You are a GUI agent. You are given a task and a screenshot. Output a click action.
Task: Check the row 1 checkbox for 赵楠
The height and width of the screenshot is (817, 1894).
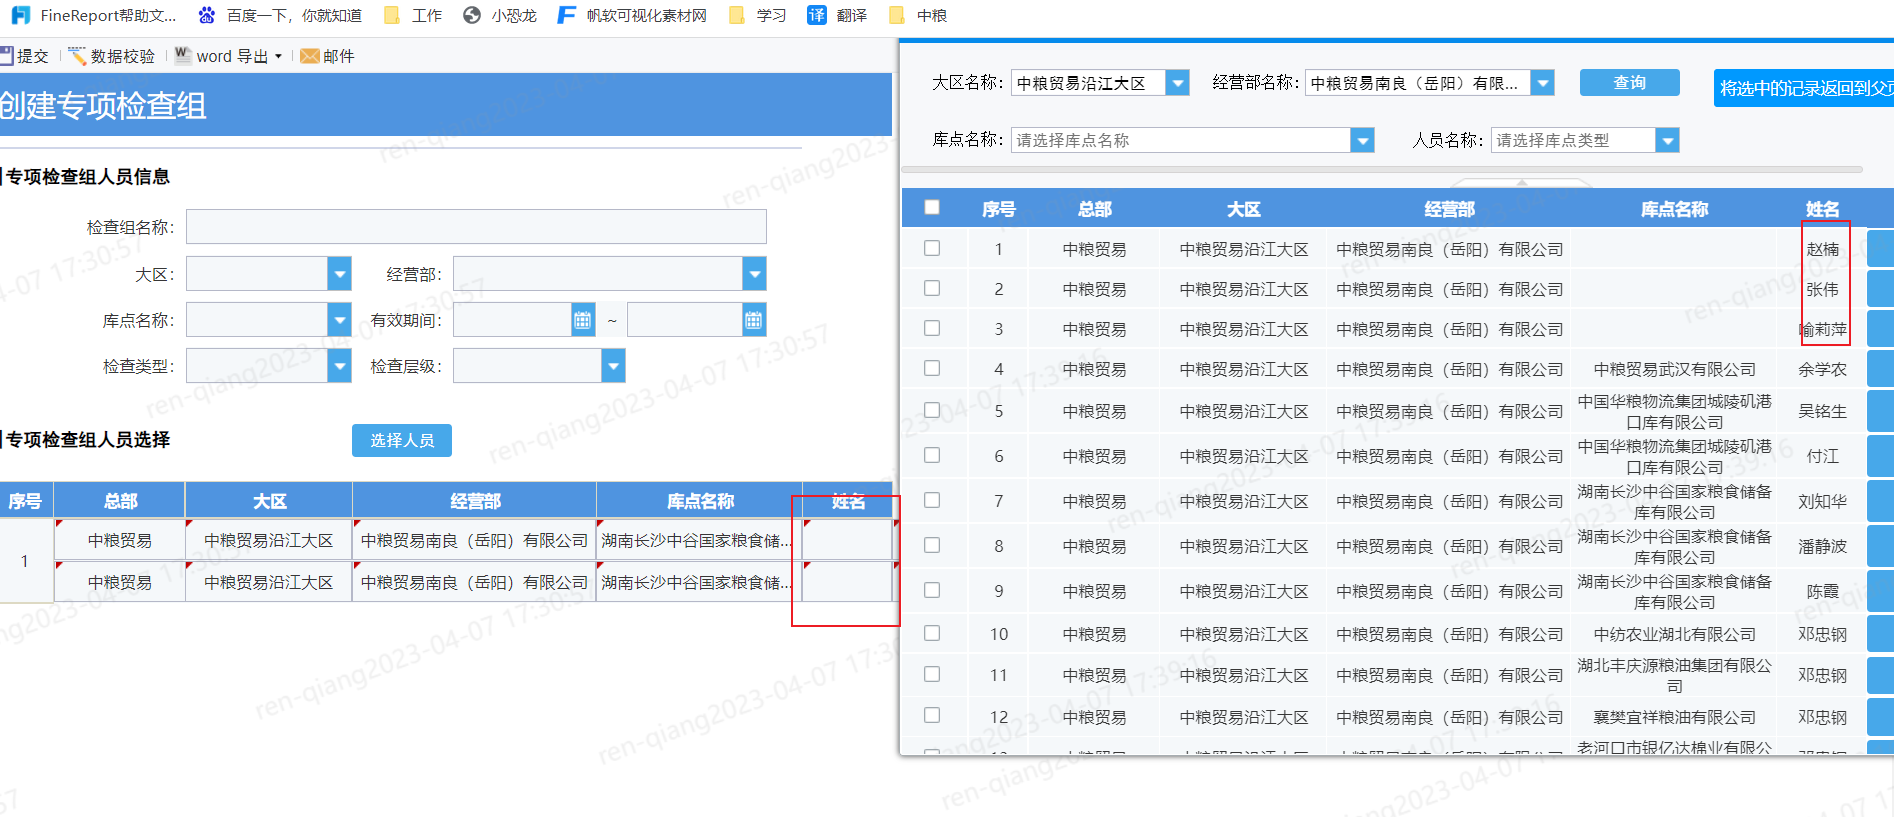(x=932, y=248)
